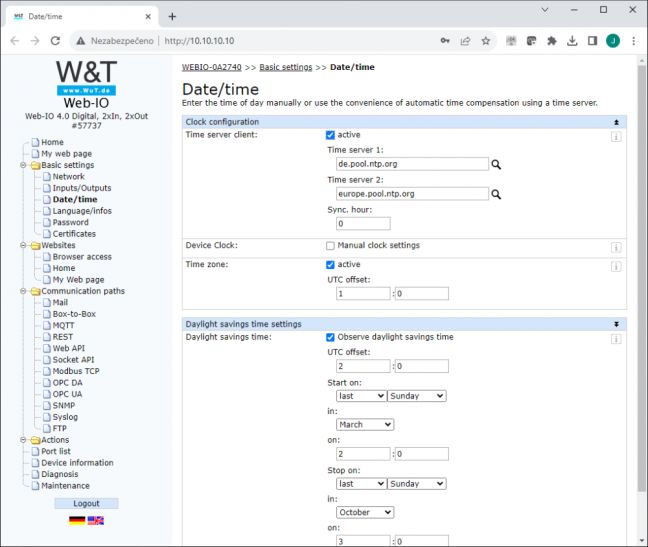
Task: Open a new browser tab
Action: (x=172, y=17)
